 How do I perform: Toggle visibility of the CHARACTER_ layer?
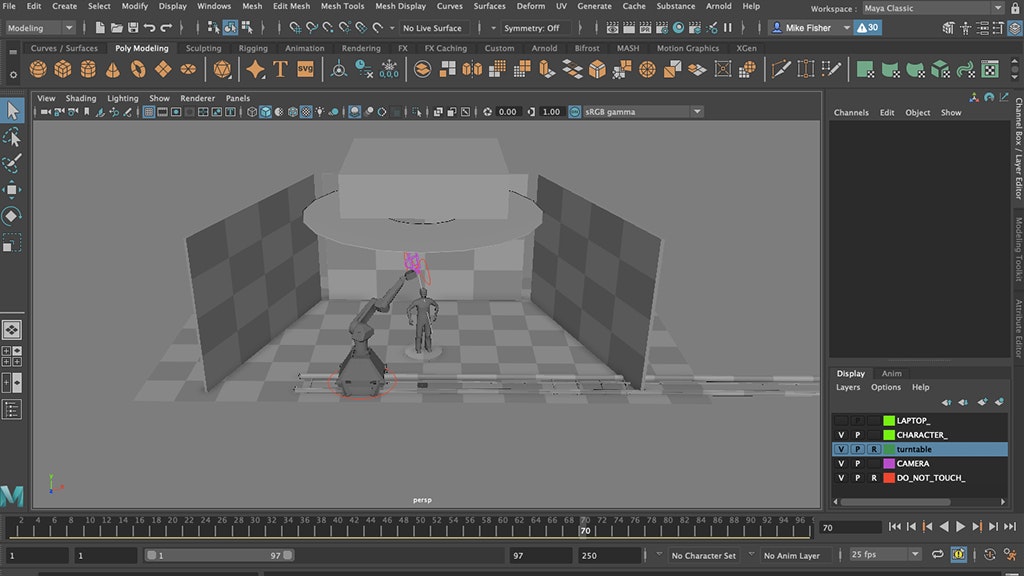[x=841, y=435]
